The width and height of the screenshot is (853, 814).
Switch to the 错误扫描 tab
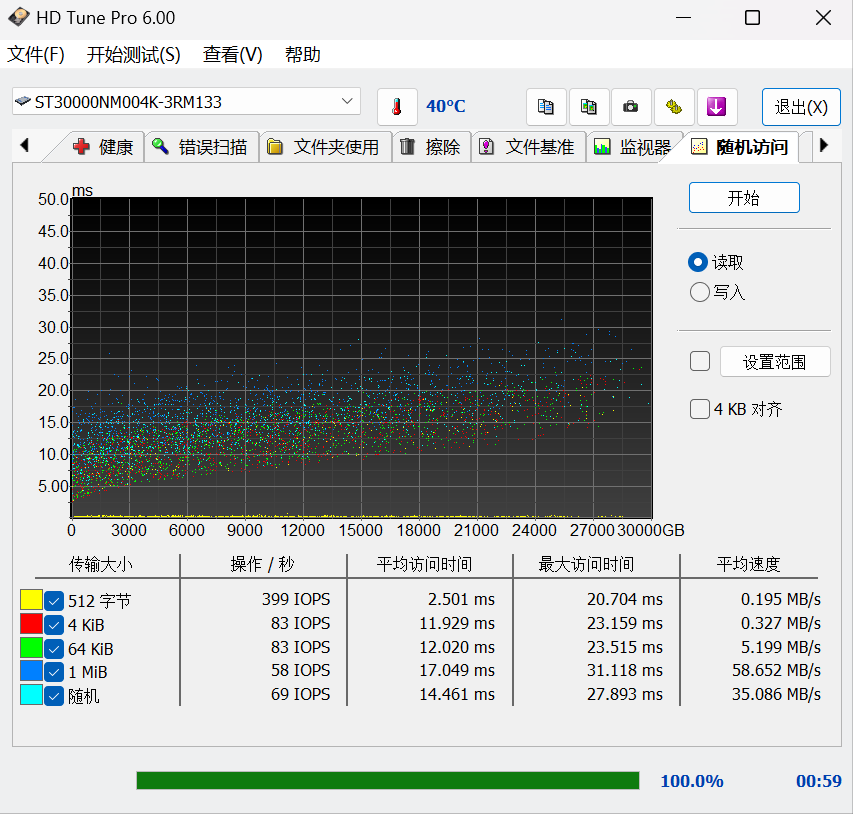click(202, 147)
